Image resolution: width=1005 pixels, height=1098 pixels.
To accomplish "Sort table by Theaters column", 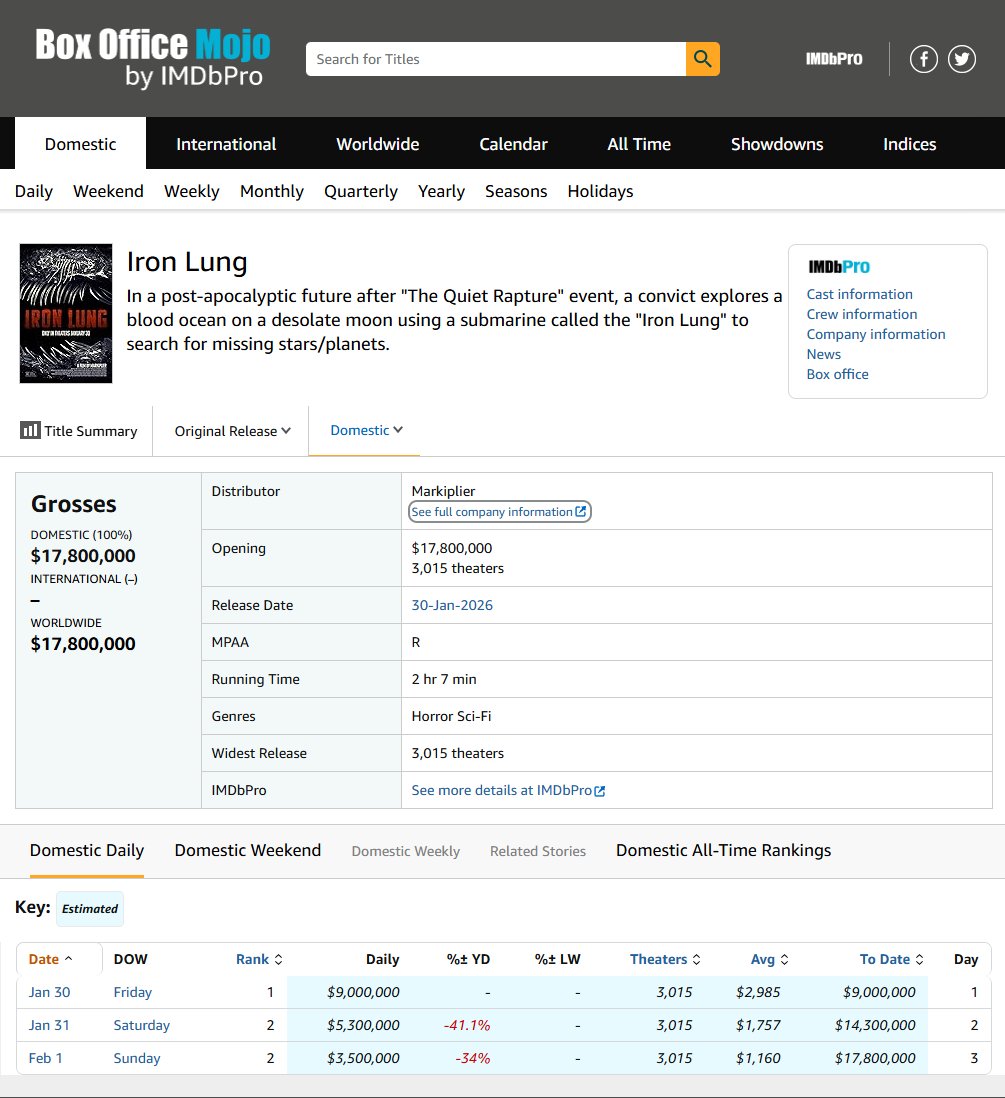I will [x=665, y=959].
